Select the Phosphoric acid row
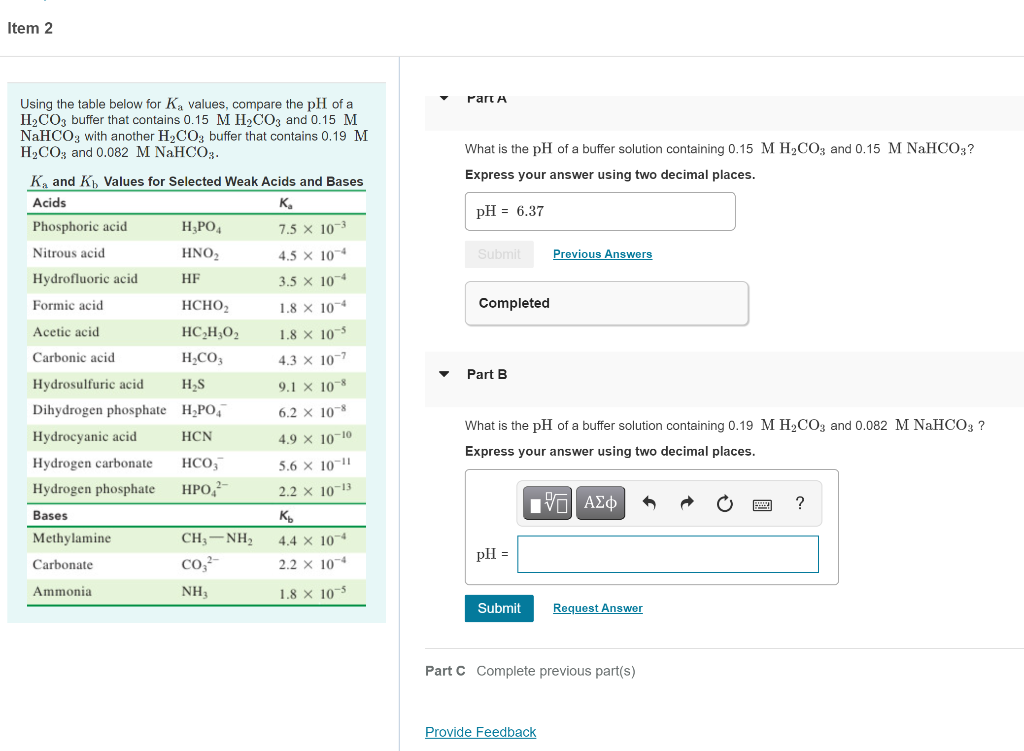Viewport: 1024px width, 751px height. click(197, 227)
